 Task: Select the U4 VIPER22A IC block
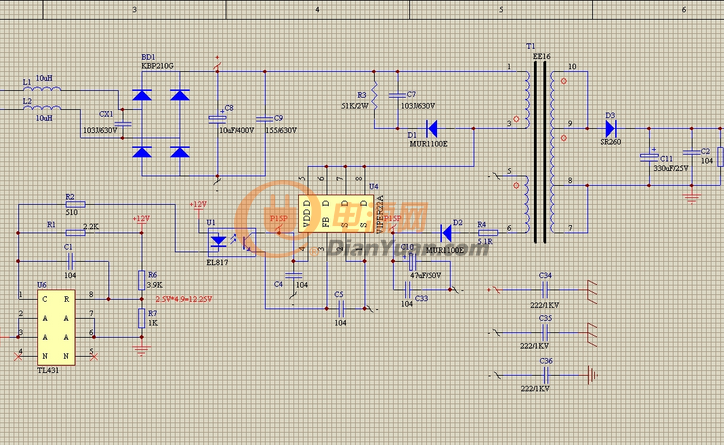click(x=340, y=213)
